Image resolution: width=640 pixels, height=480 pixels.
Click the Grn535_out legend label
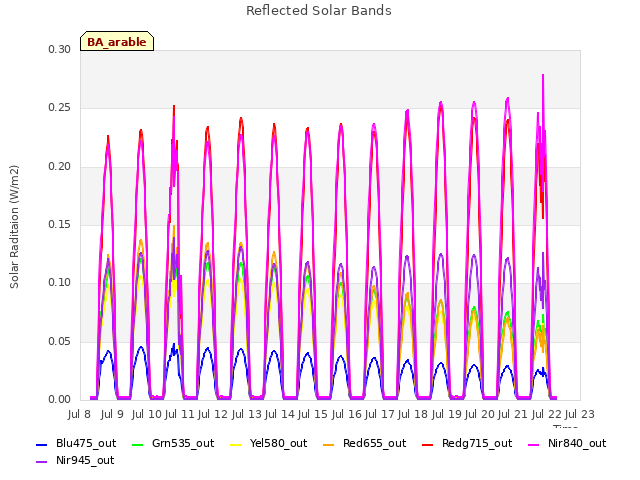[183, 443]
